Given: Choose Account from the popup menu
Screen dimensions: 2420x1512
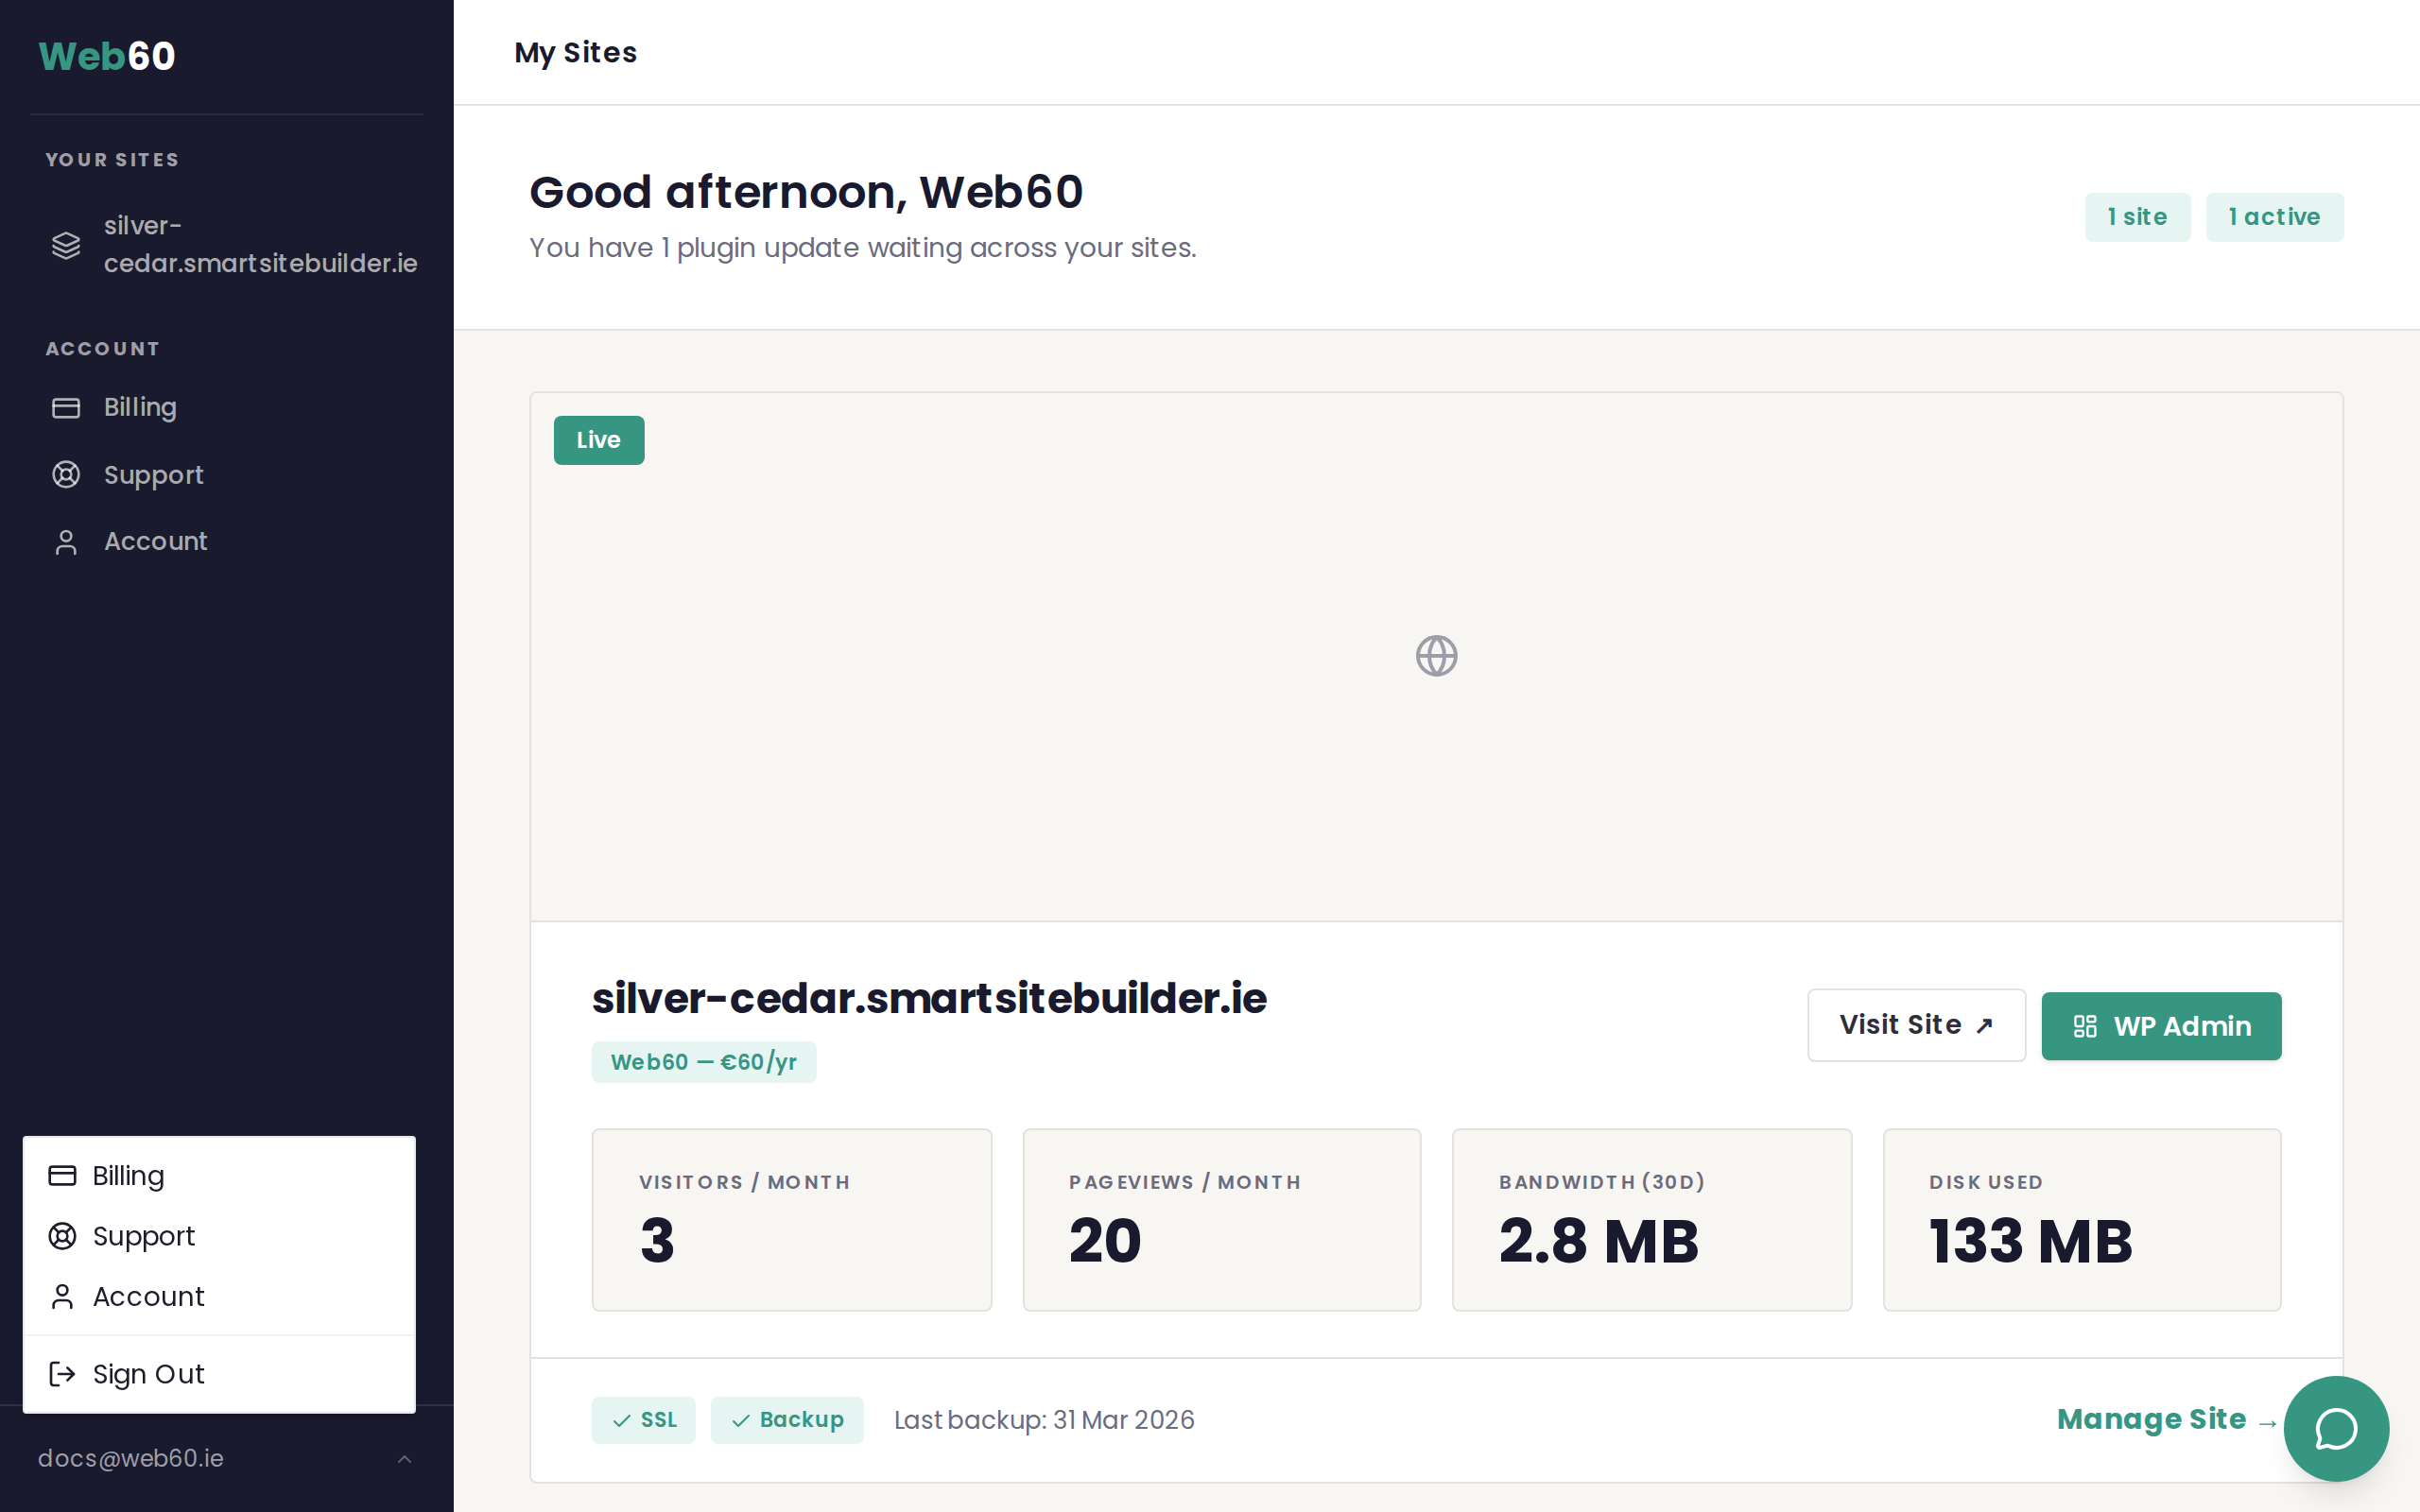Looking at the screenshot, I should coord(149,1297).
